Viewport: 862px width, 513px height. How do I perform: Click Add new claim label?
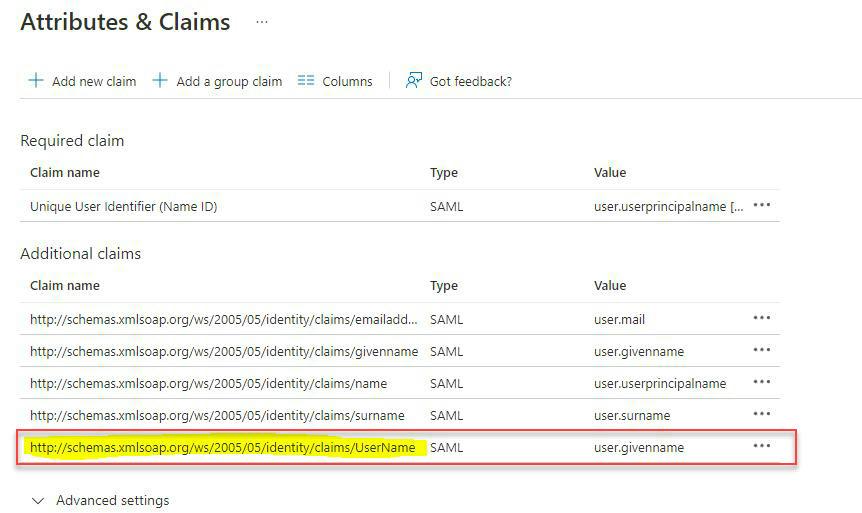[x=94, y=81]
